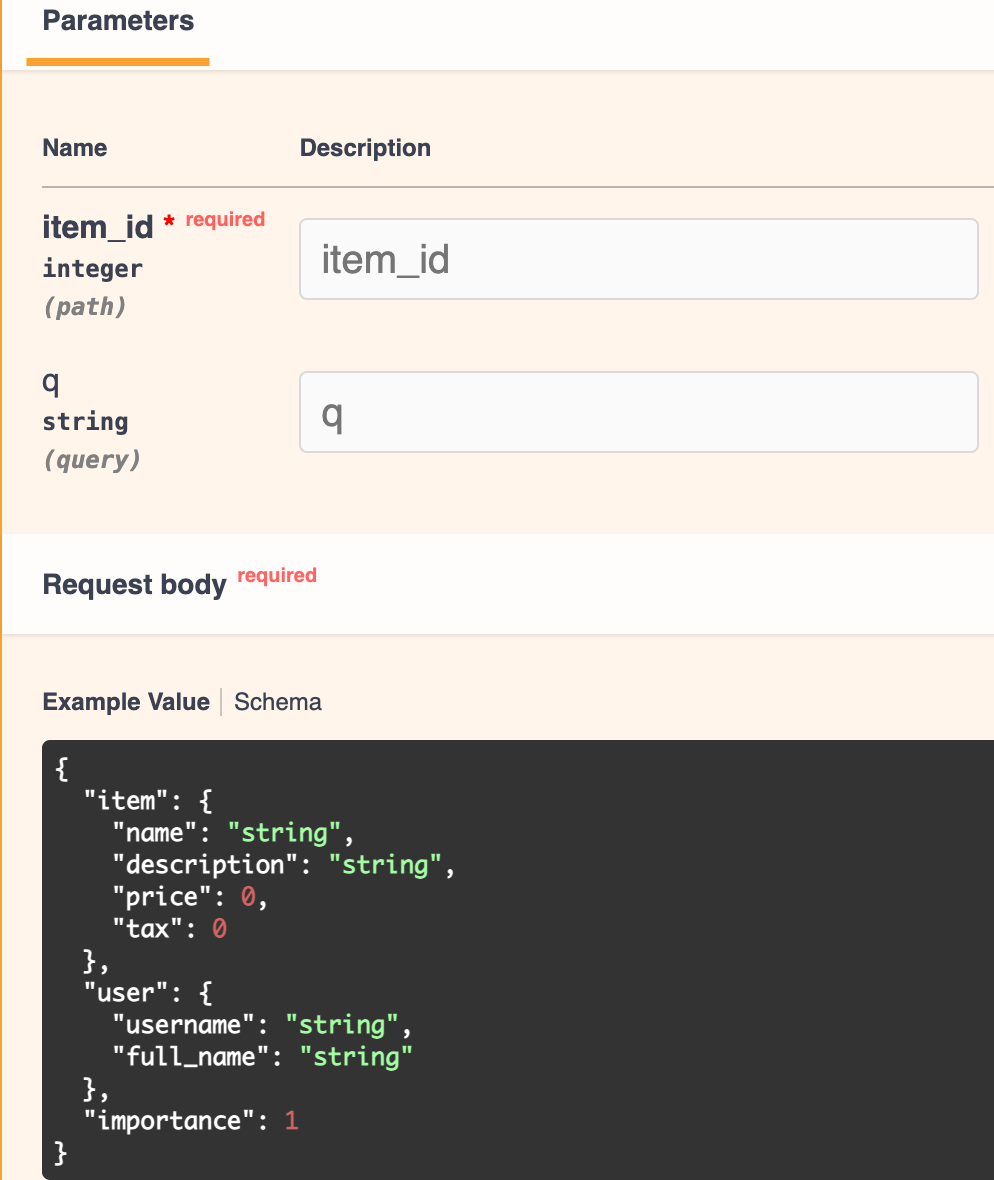Image resolution: width=994 pixels, height=1180 pixels.
Task: Click the item_id parameter name
Action: click(x=98, y=228)
